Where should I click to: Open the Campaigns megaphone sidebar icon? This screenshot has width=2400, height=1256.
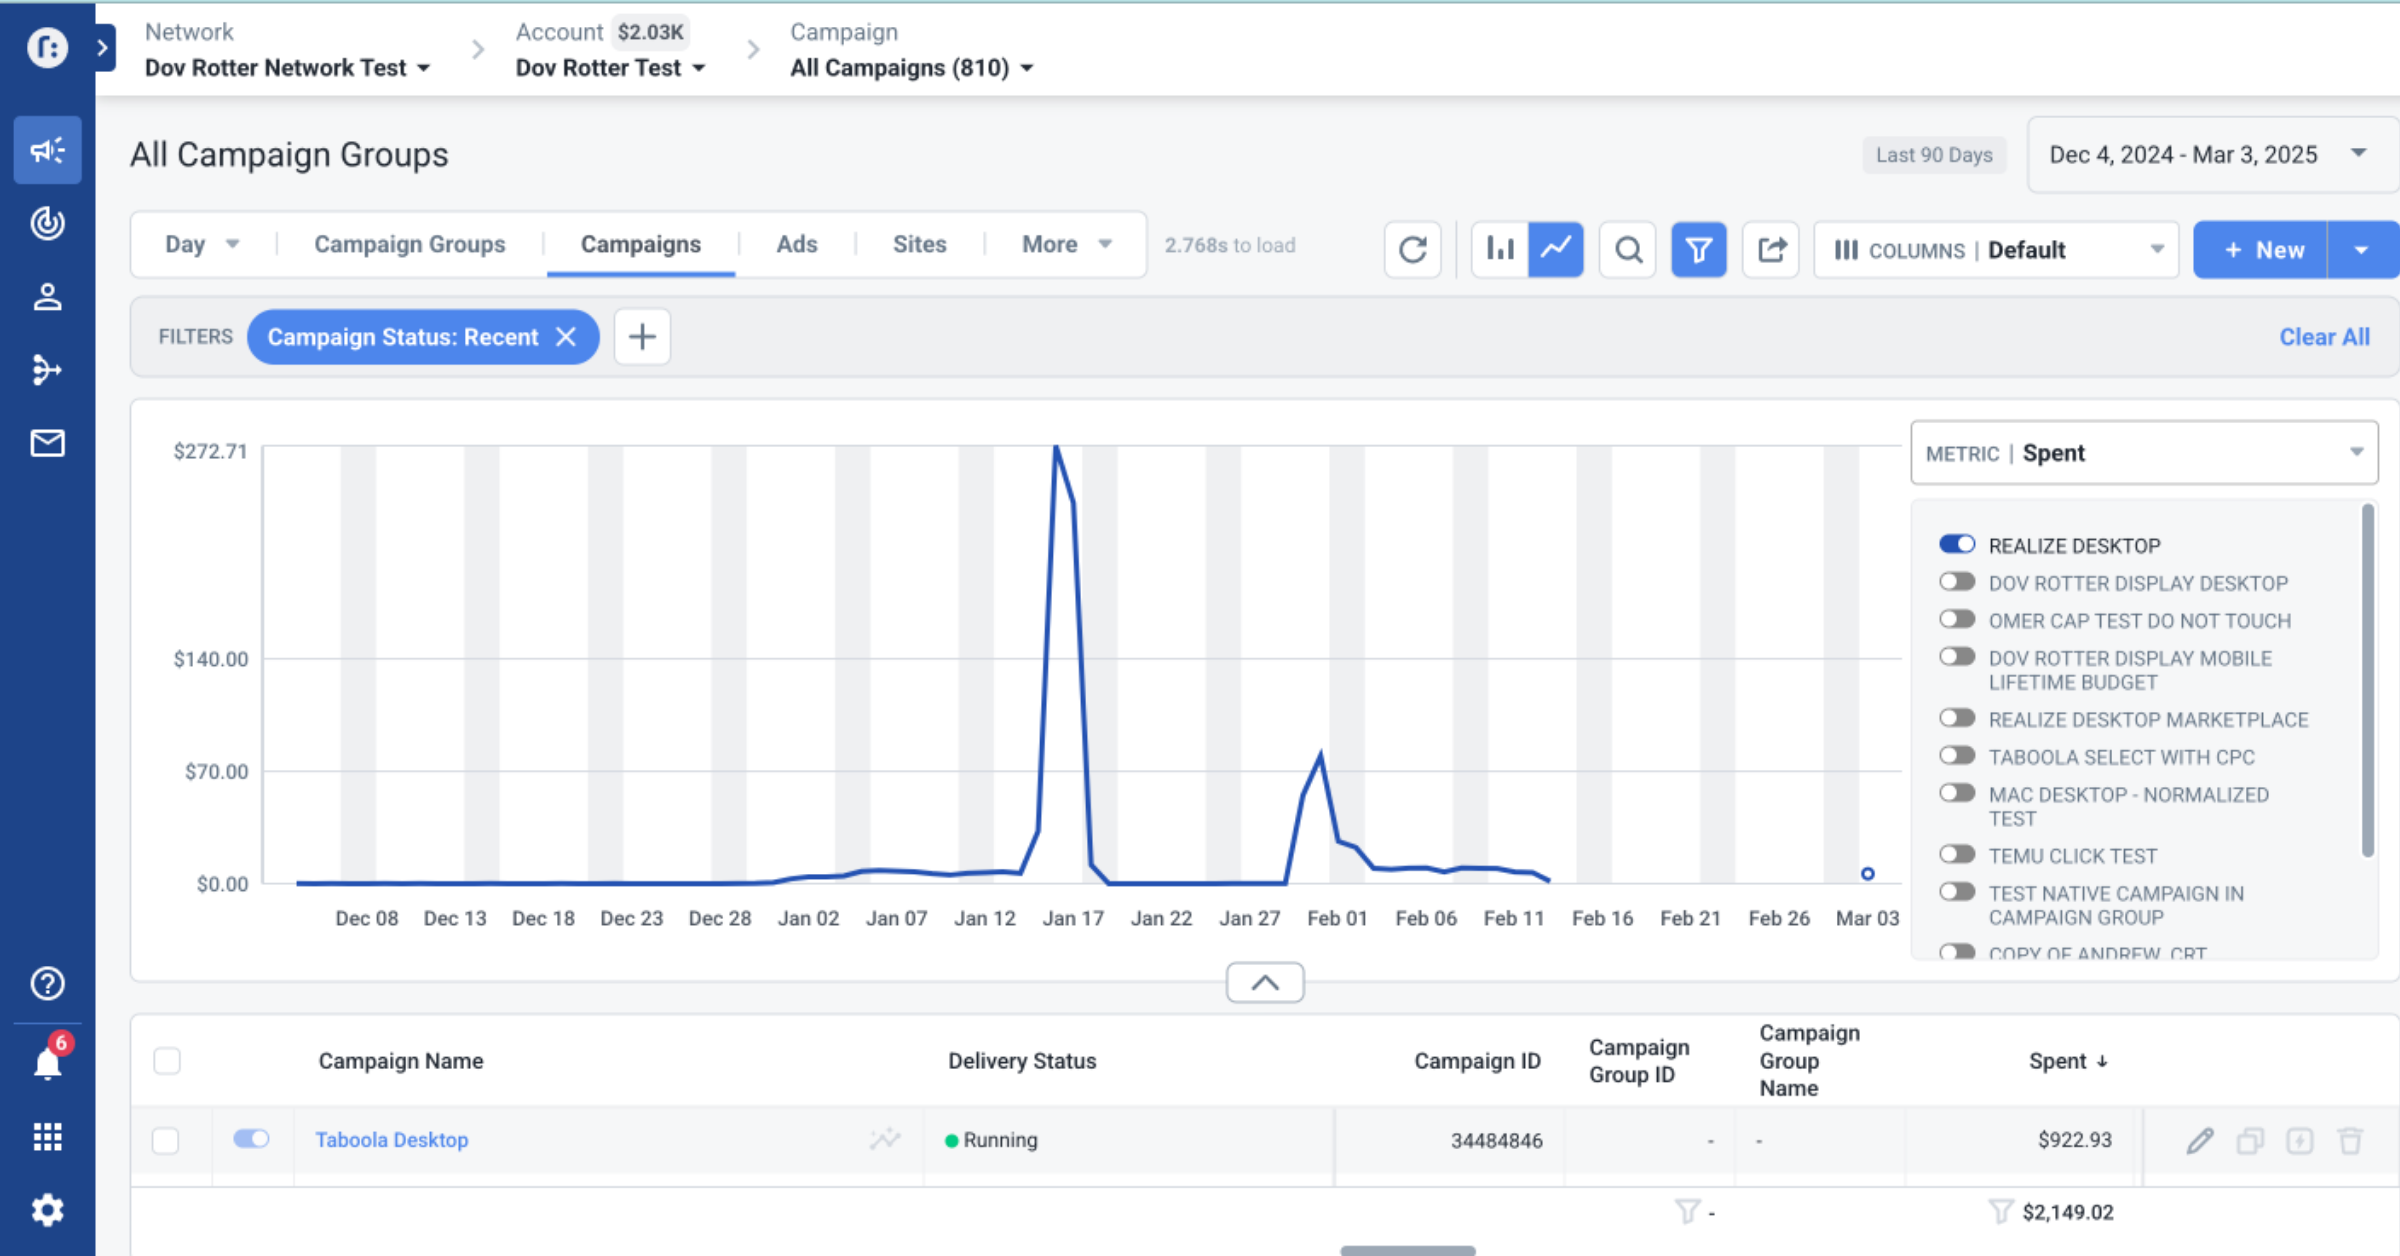tap(47, 150)
